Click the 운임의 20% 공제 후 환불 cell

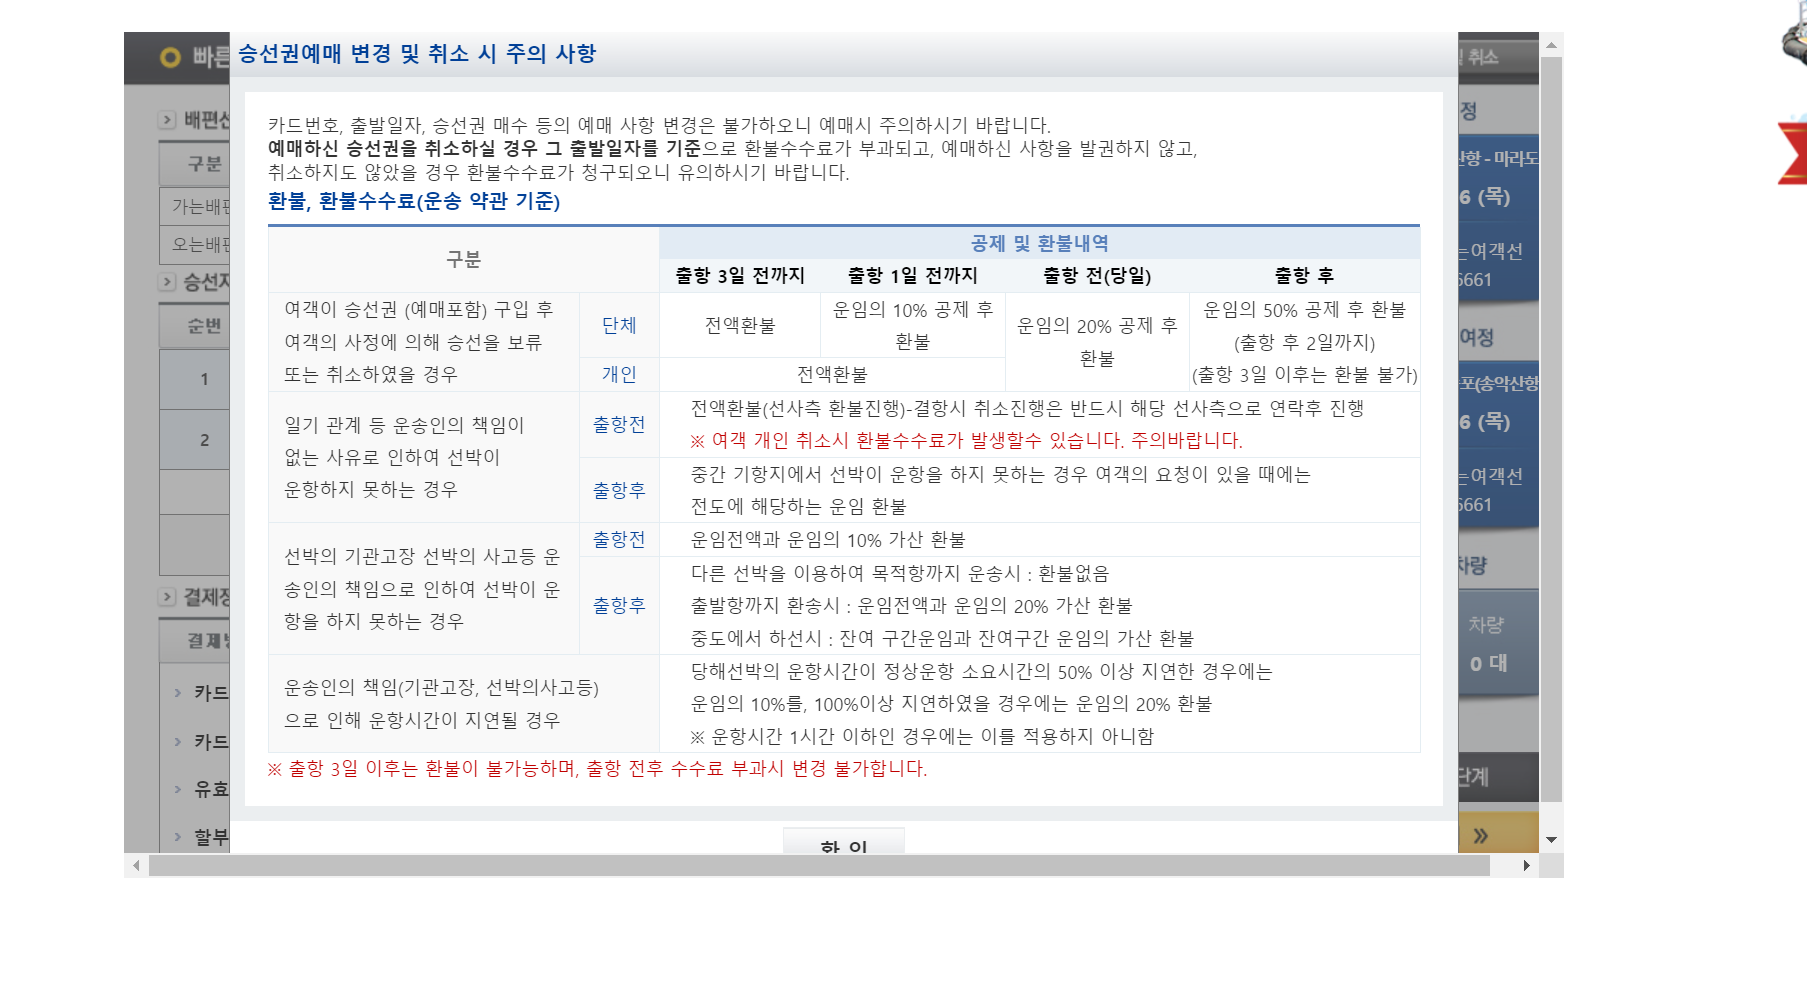pyautogui.click(x=1097, y=341)
